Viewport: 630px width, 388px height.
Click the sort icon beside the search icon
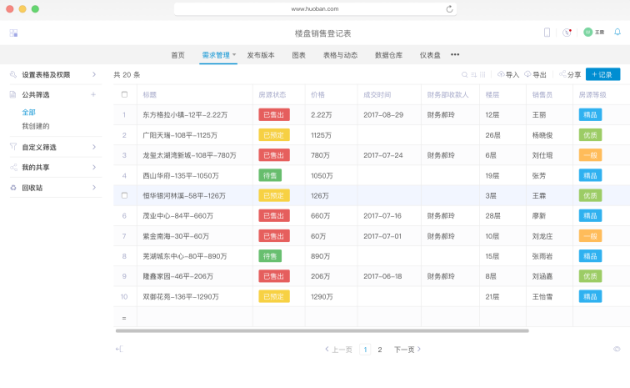474,75
